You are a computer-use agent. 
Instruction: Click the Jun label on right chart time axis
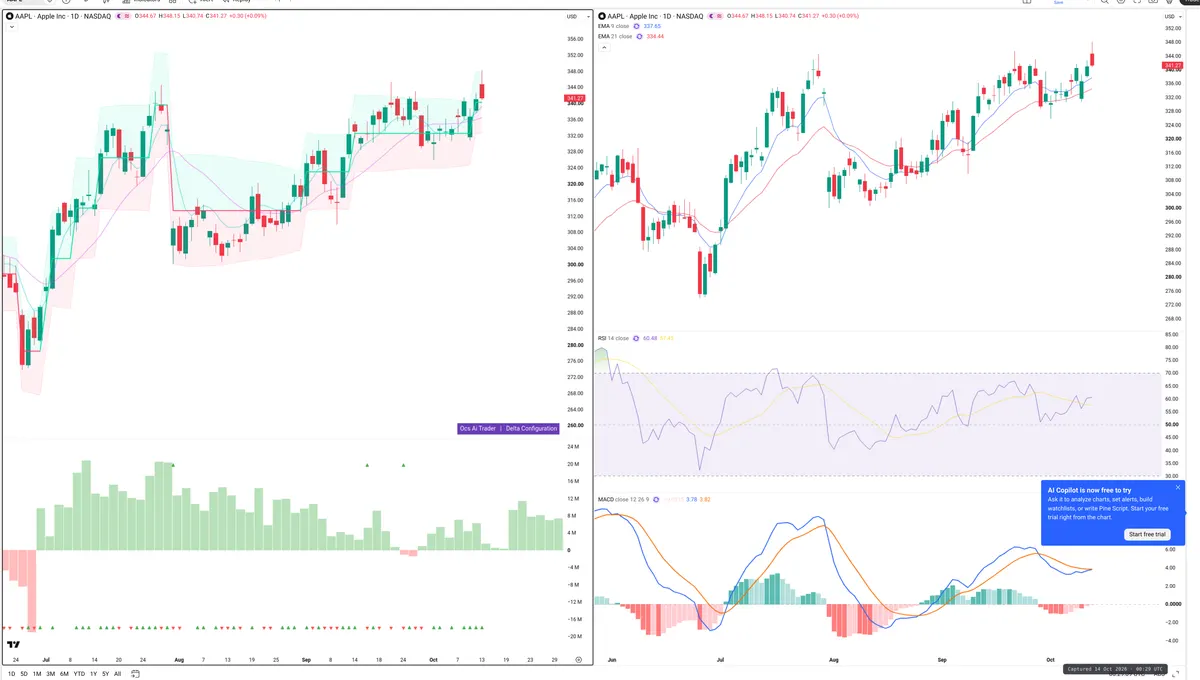click(x=613, y=661)
